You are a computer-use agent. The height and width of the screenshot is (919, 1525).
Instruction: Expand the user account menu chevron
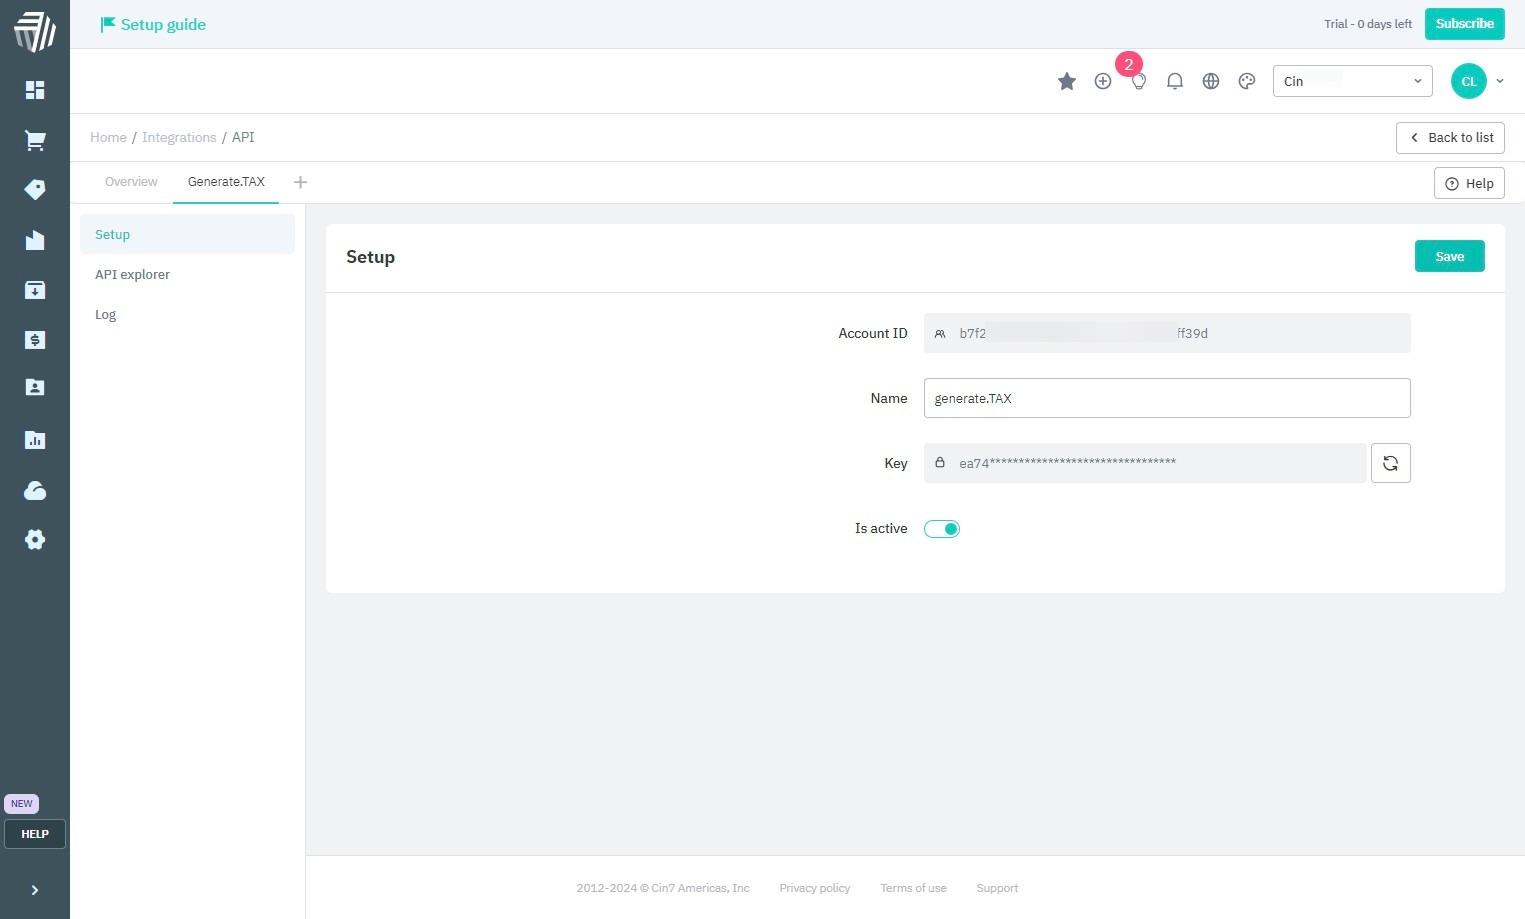pos(1499,81)
